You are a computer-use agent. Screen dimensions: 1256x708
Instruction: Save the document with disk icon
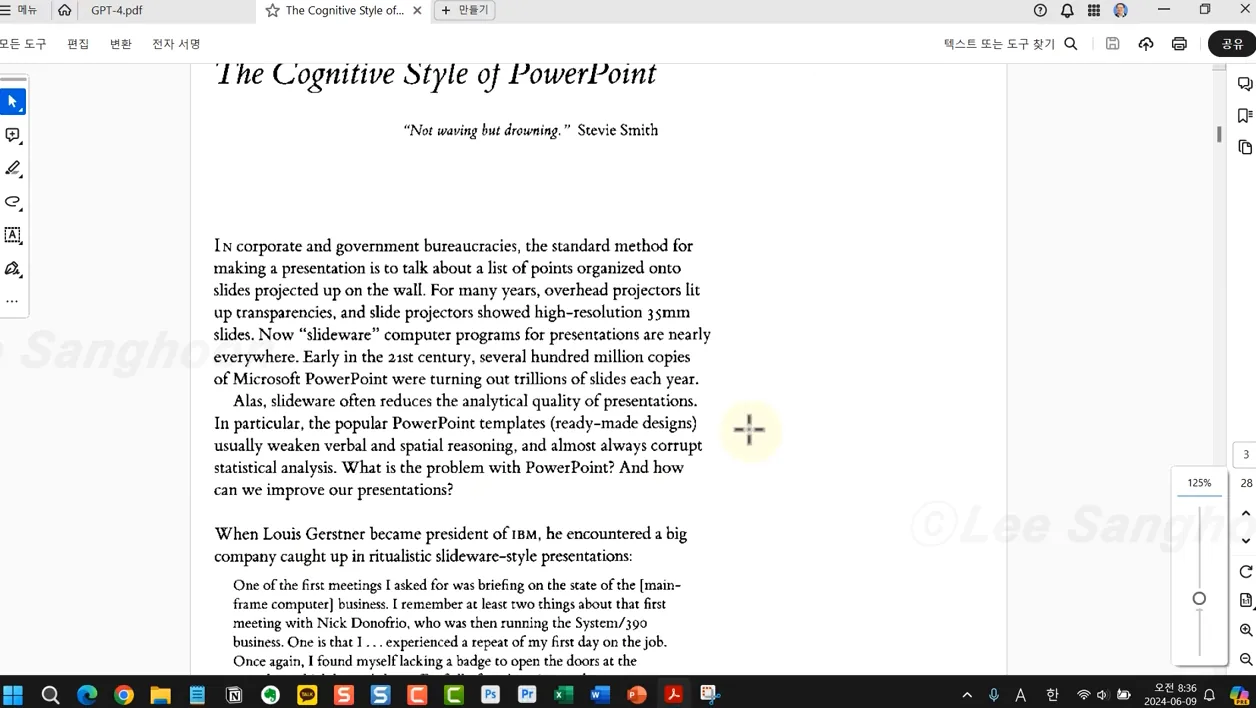(x=1112, y=44)
